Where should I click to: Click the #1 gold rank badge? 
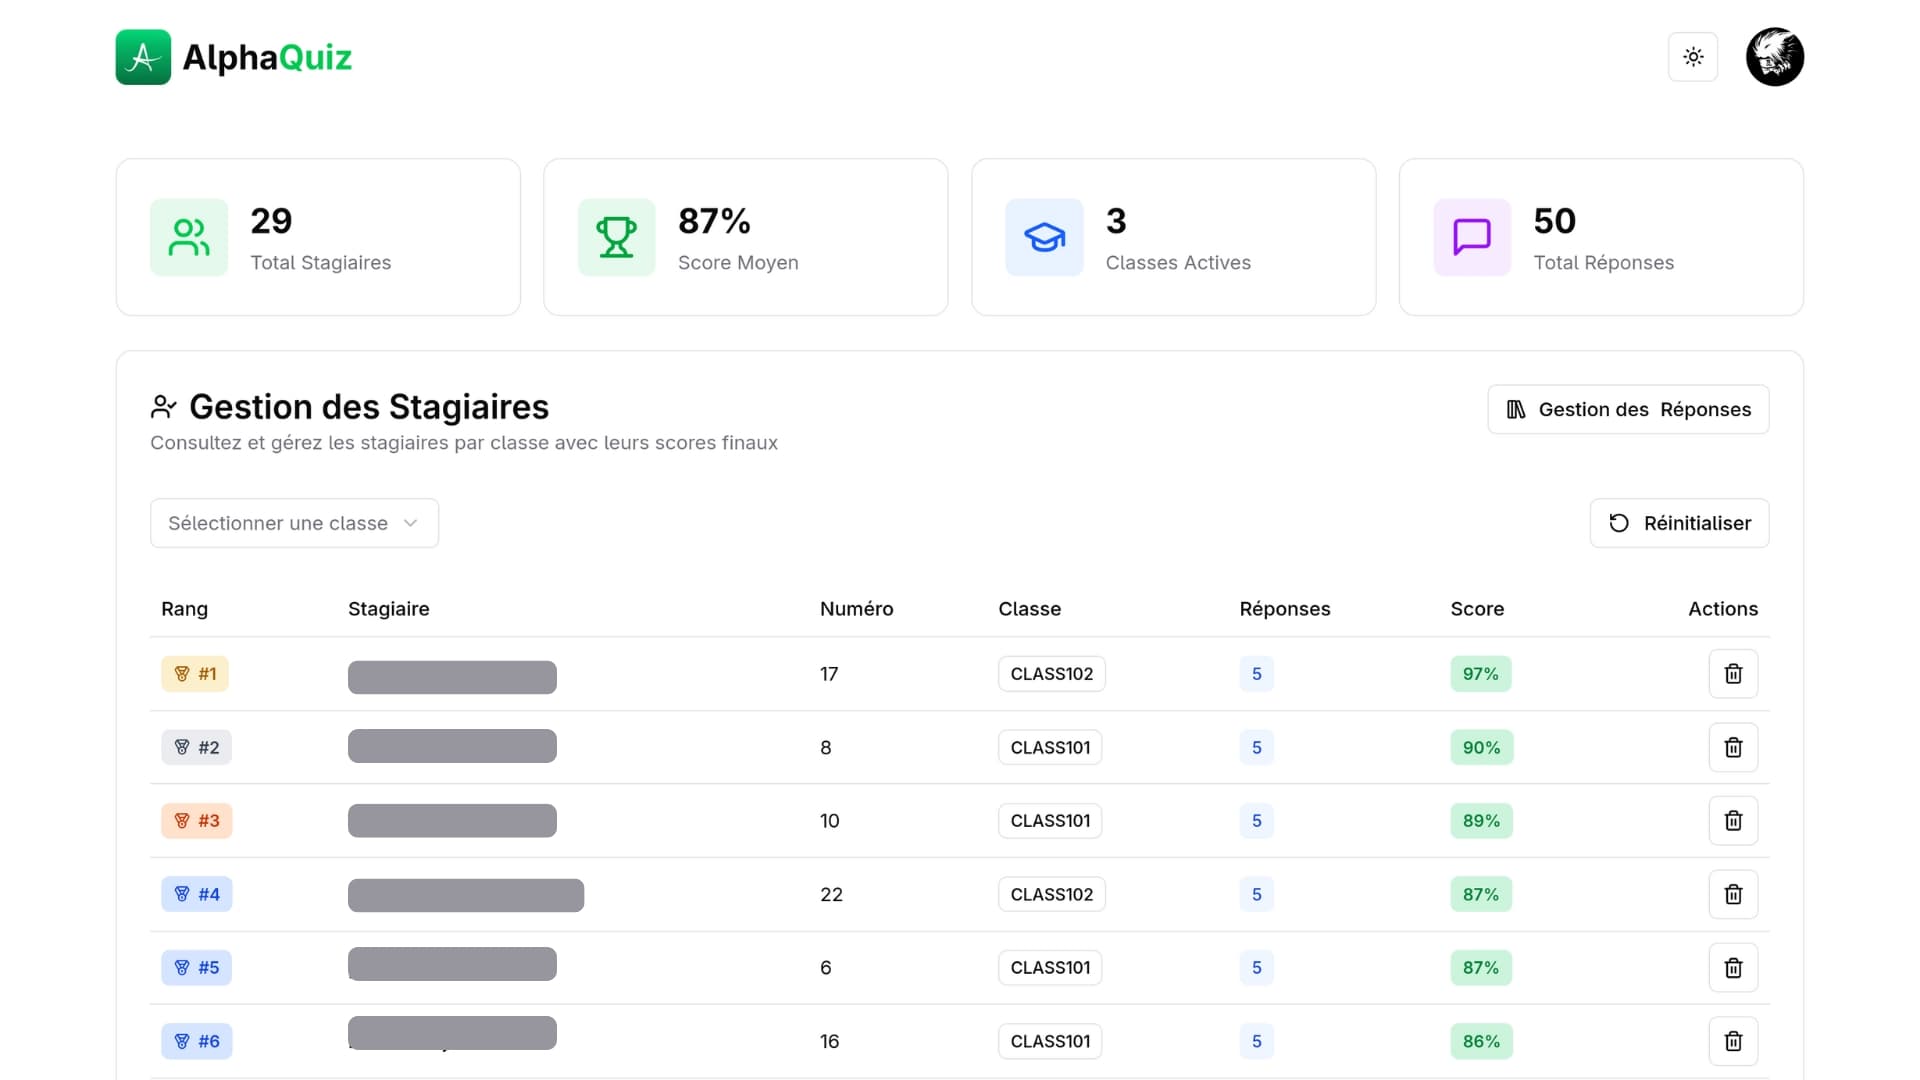[x=195, y=674]
